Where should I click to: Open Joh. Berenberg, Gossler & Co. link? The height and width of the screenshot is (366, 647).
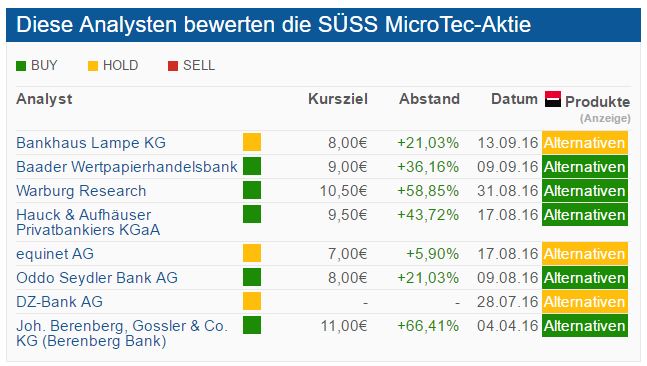pos(122,333)
